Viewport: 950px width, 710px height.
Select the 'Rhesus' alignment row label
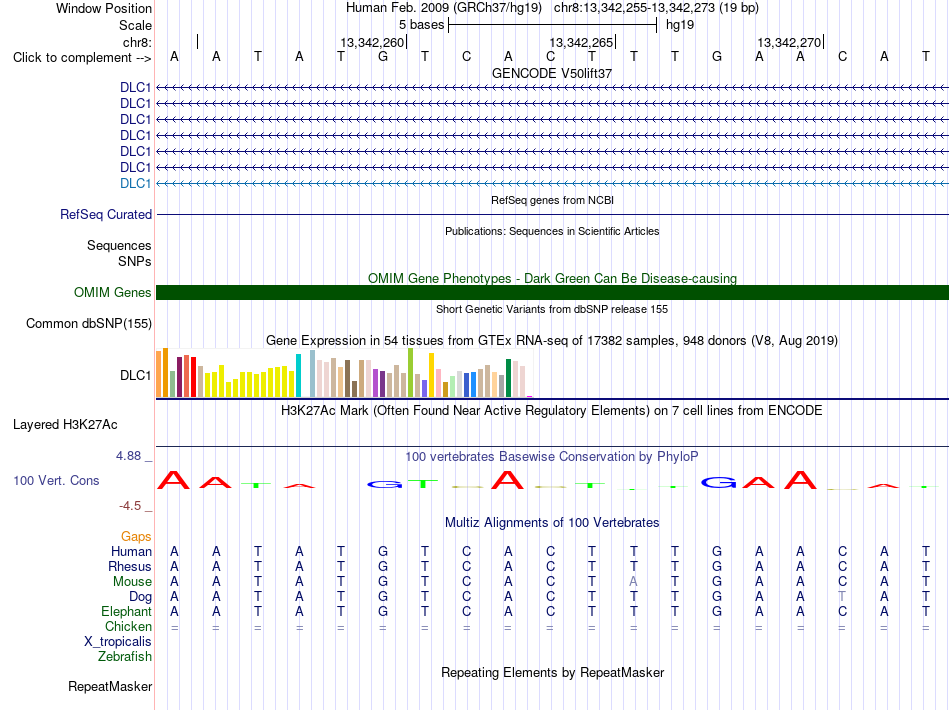point(130,567)
